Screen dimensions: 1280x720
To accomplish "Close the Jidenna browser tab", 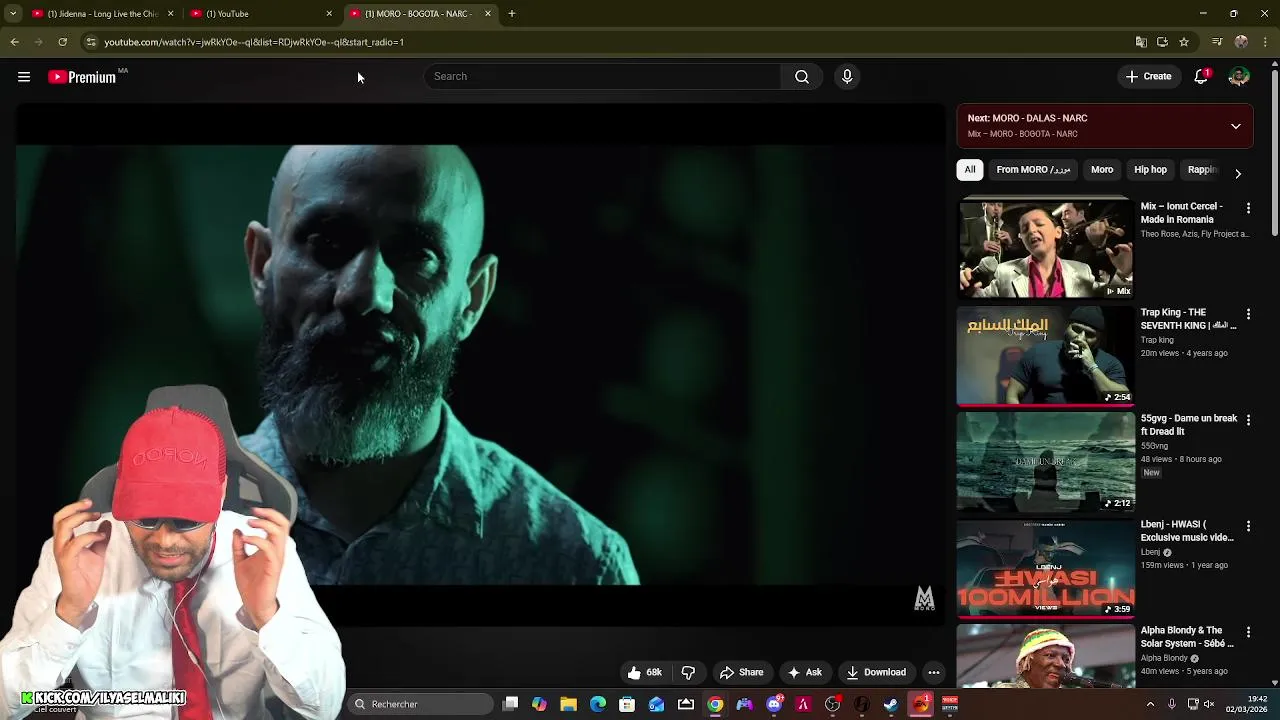I will pyautogui.click(x=170, y=14).
